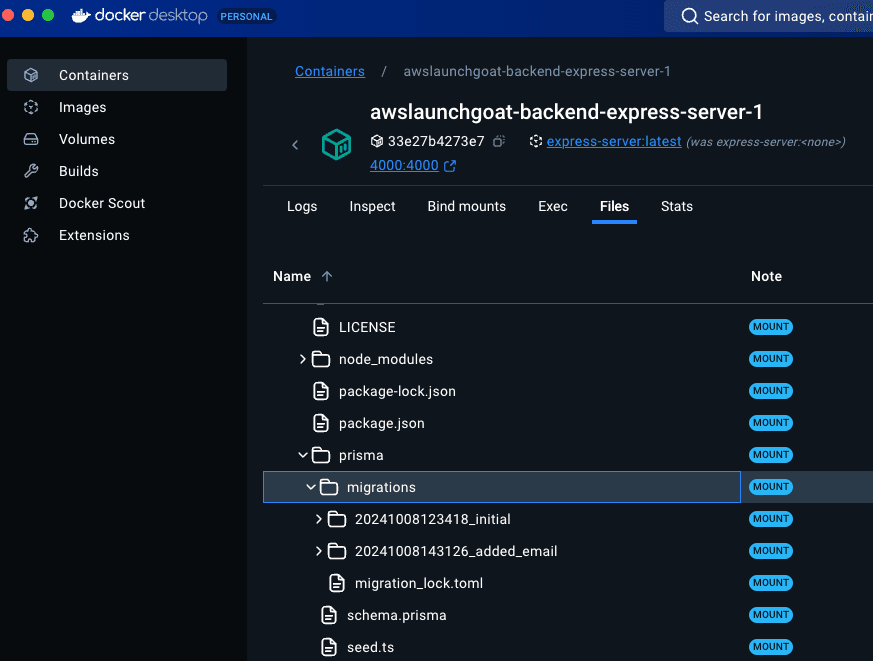Click the Docker Scout icon
Screen dimensions: 873x661
point(31,203)
